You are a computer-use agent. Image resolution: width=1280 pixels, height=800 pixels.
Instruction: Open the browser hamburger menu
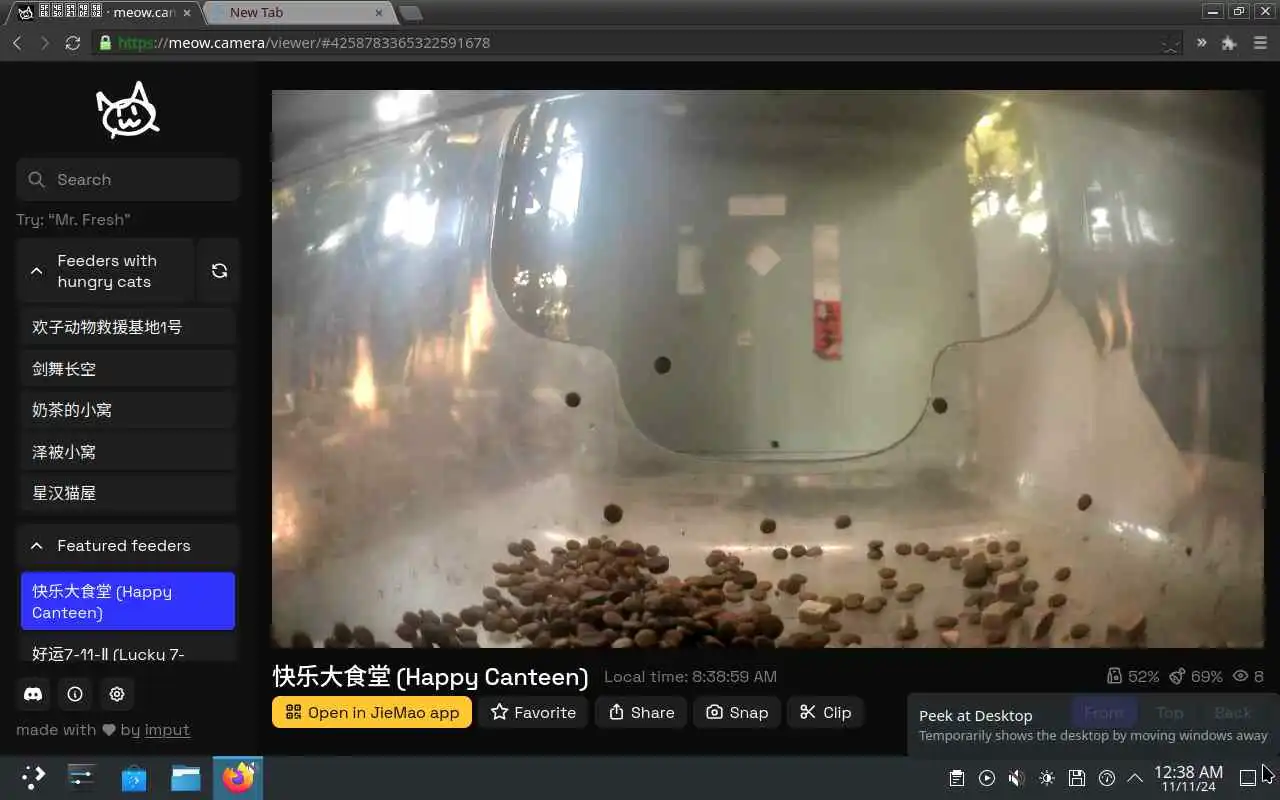(1260, 43)
